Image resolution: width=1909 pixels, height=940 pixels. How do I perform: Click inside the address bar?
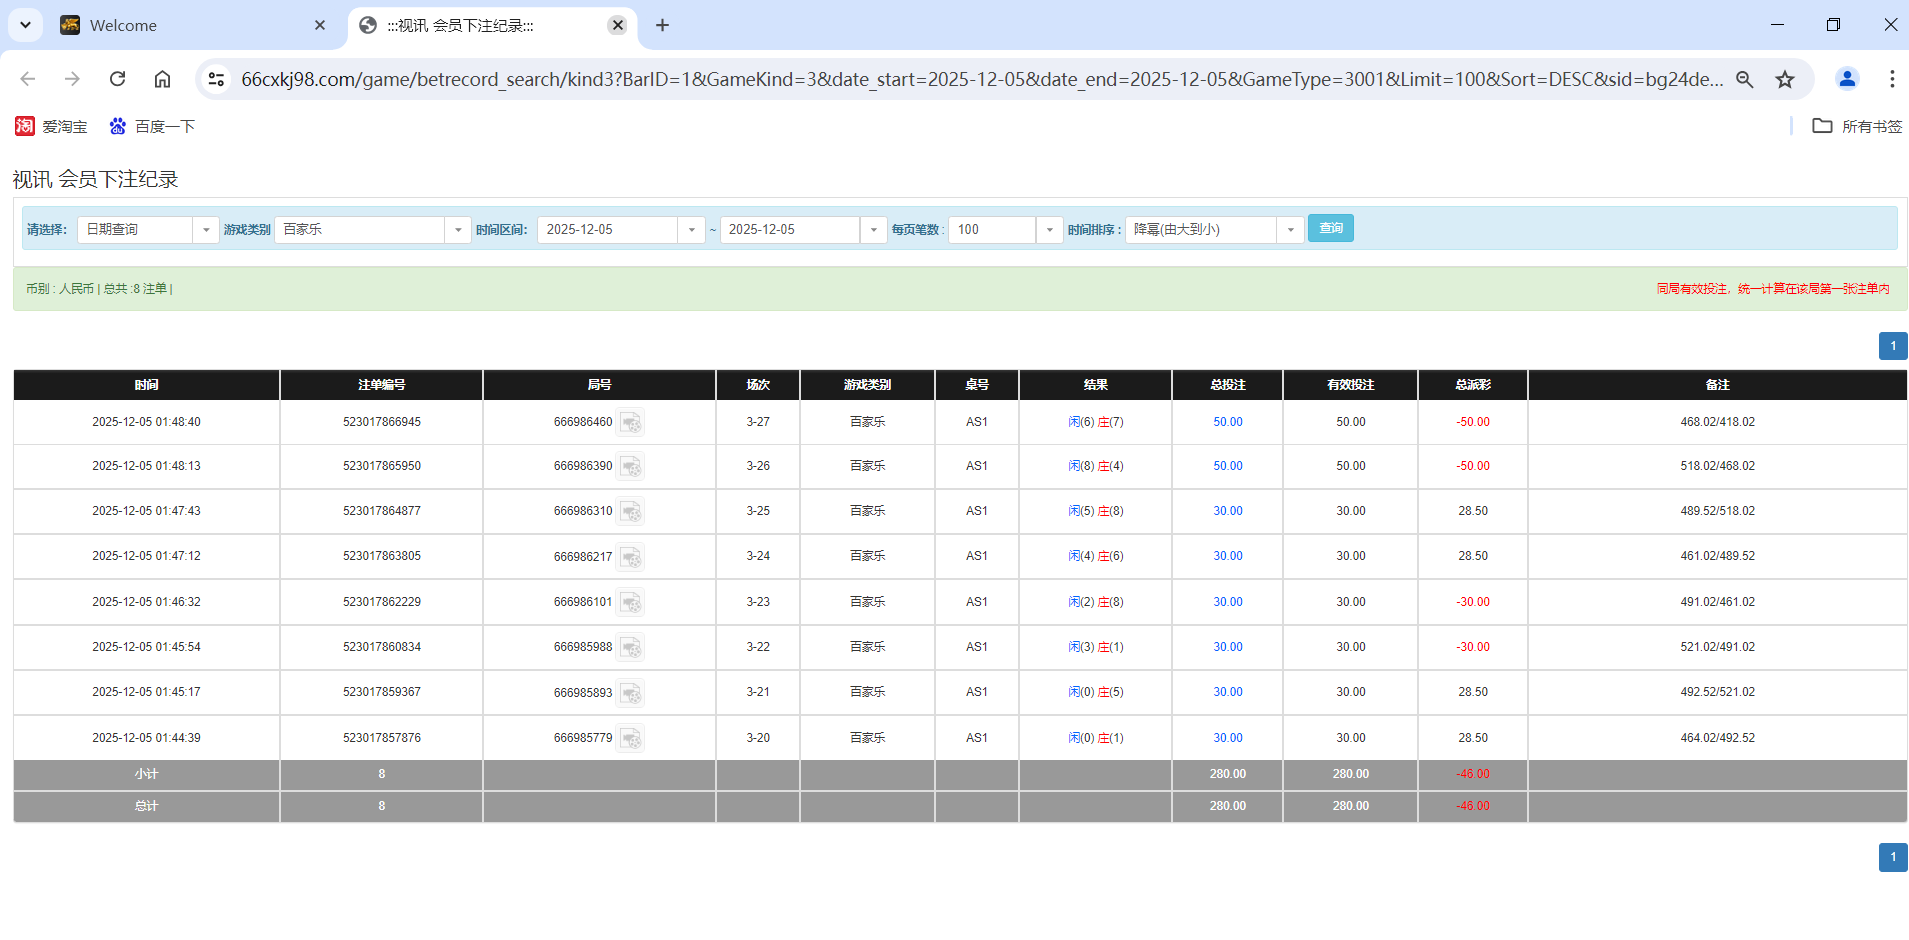coord(900,79)
